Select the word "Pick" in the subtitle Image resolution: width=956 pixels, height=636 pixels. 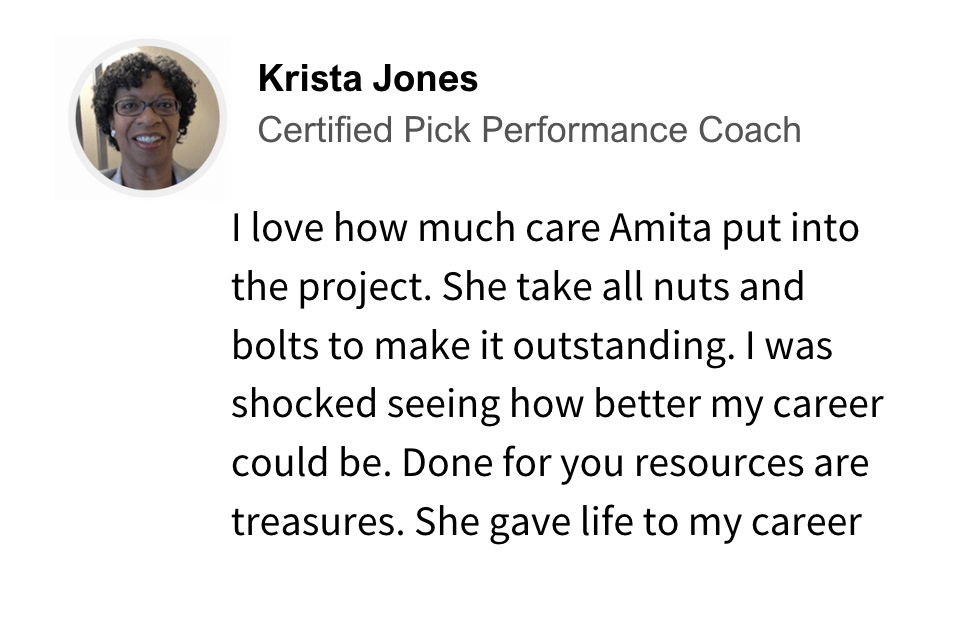pos(437,129)
